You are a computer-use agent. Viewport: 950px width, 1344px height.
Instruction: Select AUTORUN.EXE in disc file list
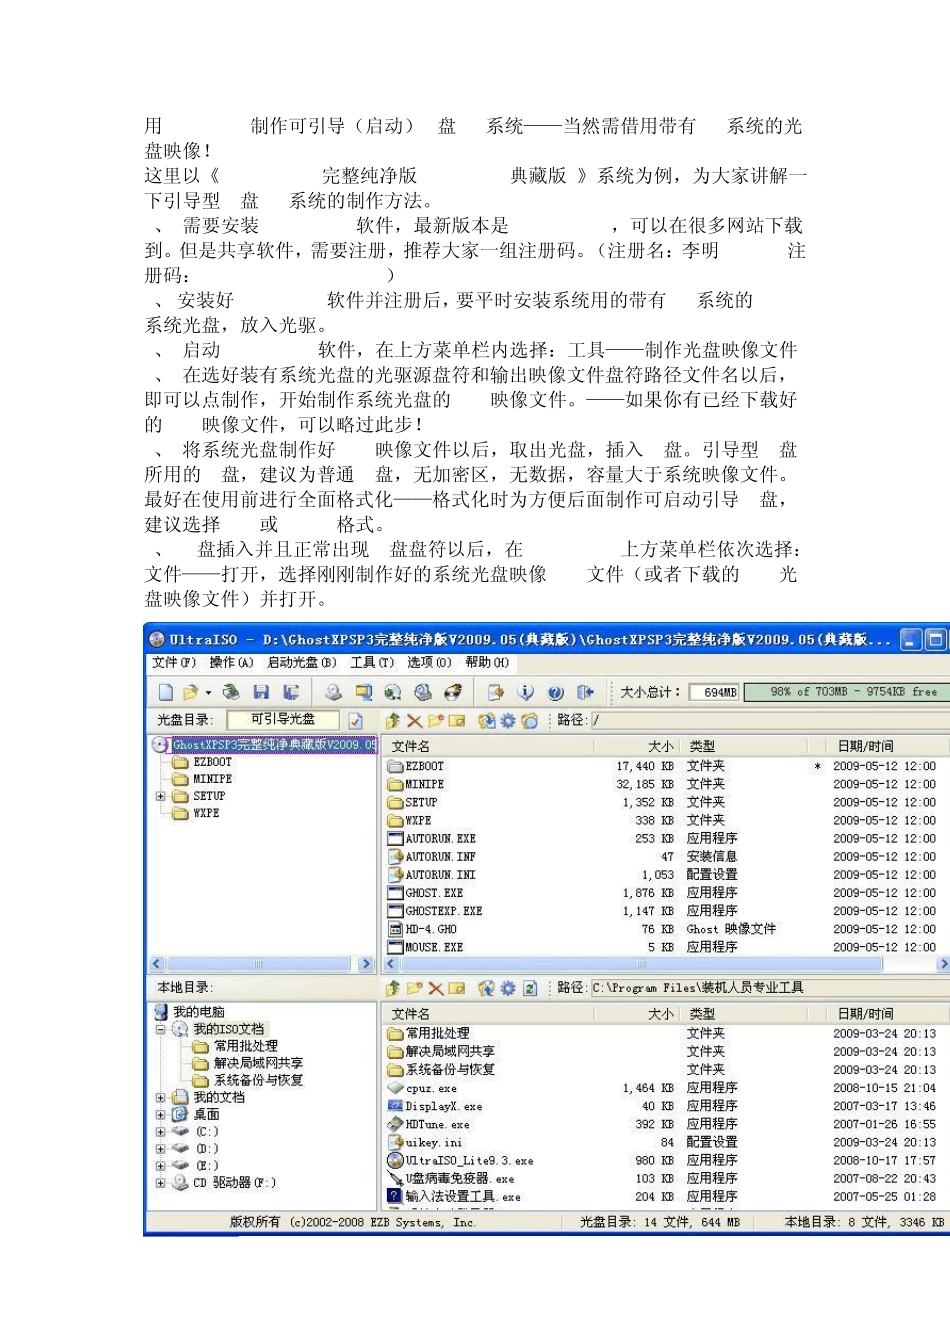point(440,838)
